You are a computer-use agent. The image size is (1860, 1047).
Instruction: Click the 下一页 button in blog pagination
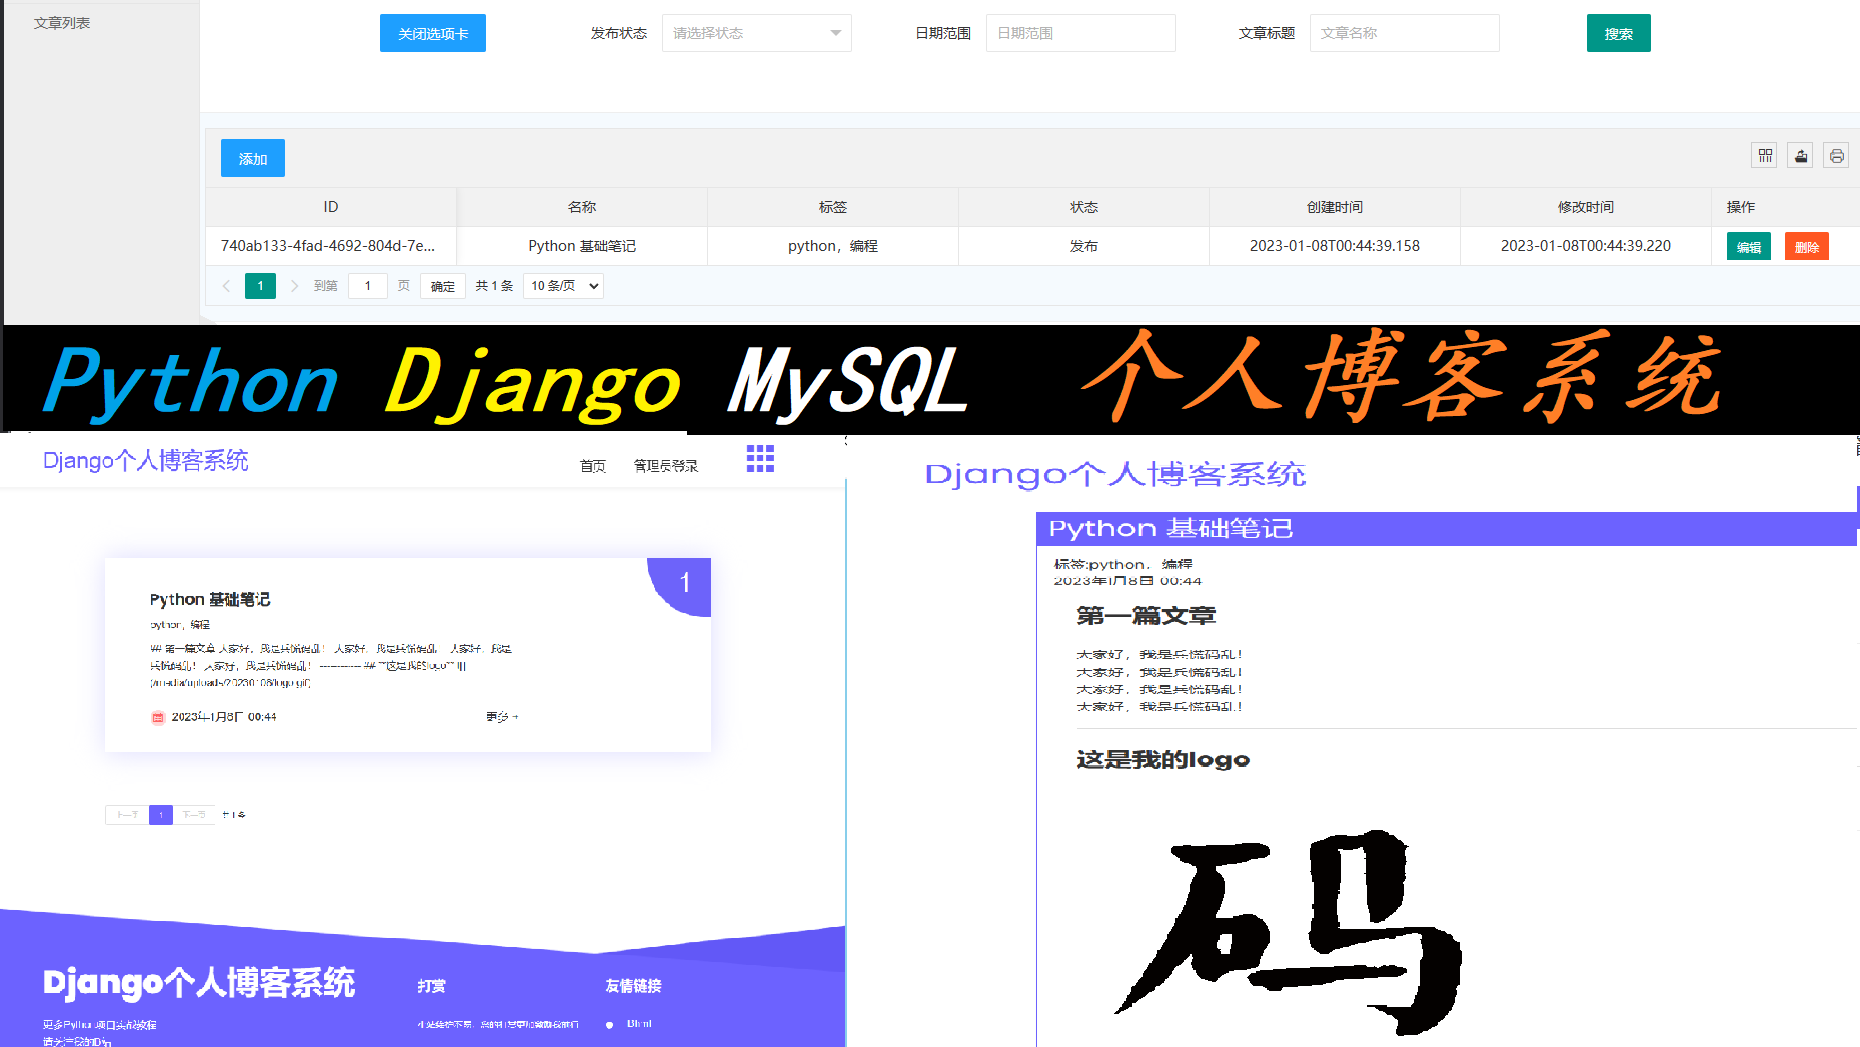[194, 815]
